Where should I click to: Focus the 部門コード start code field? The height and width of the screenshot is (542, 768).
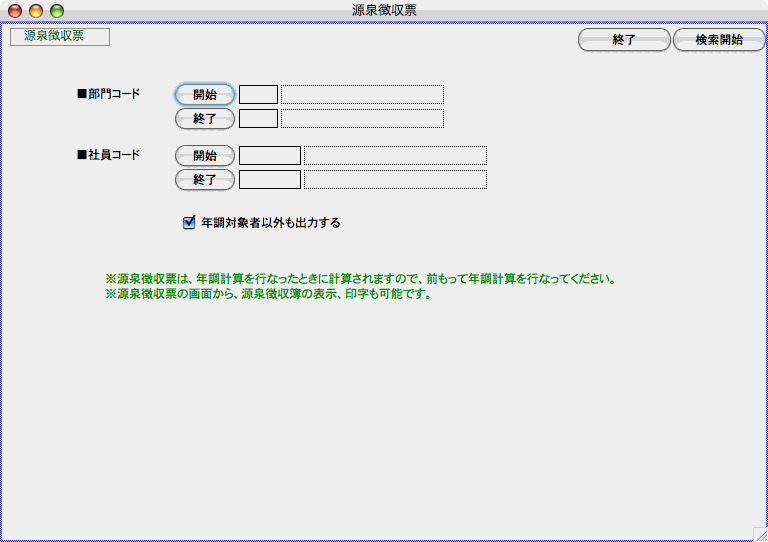(258, 95)
